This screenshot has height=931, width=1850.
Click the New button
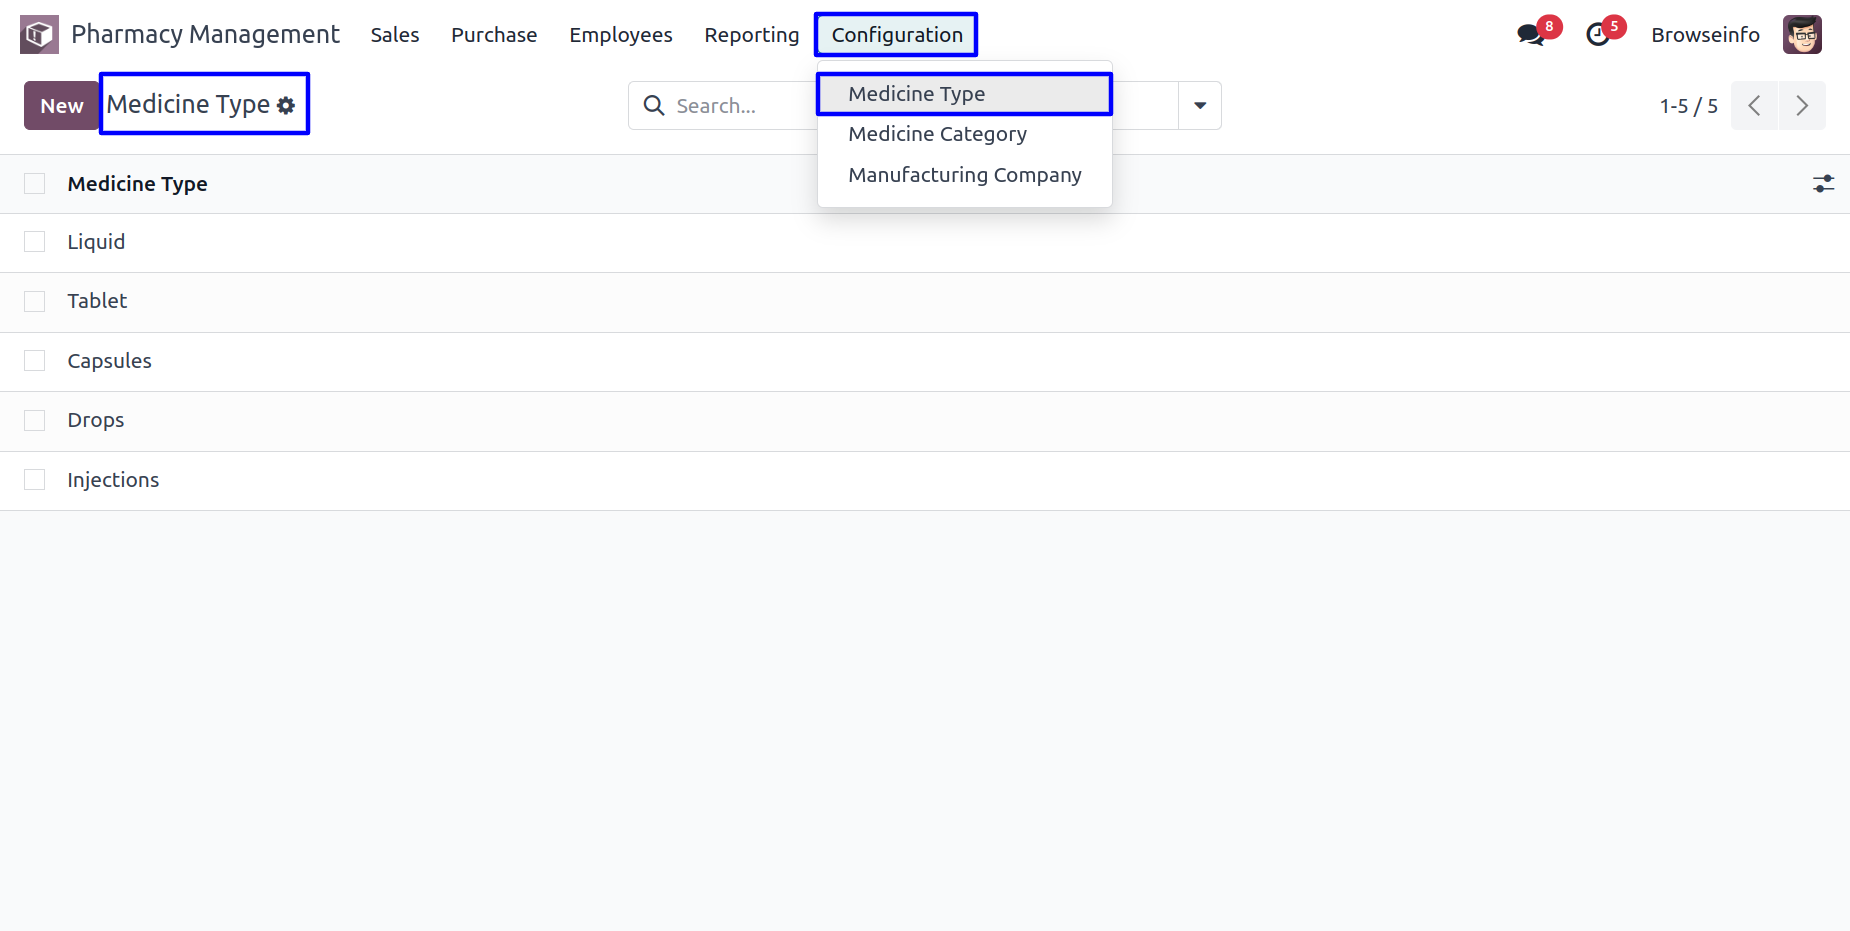coord(62,106)
